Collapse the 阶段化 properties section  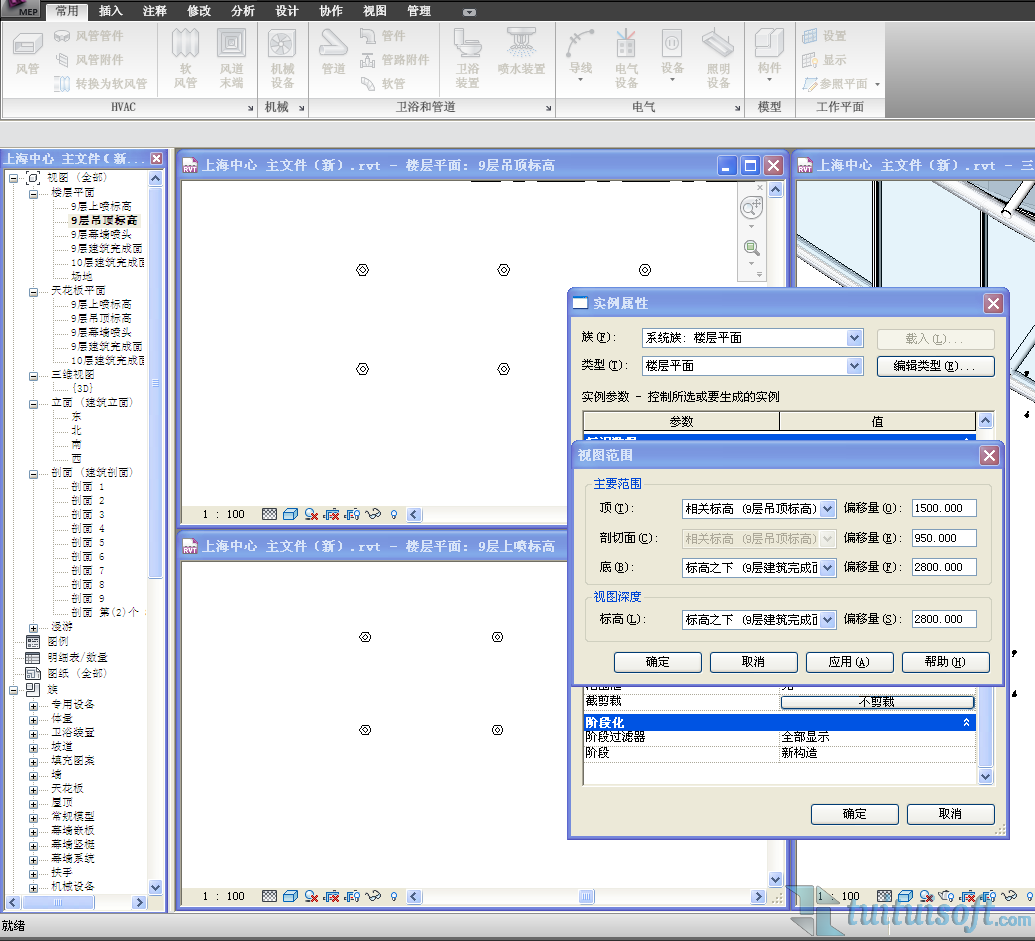pos(966,722)
